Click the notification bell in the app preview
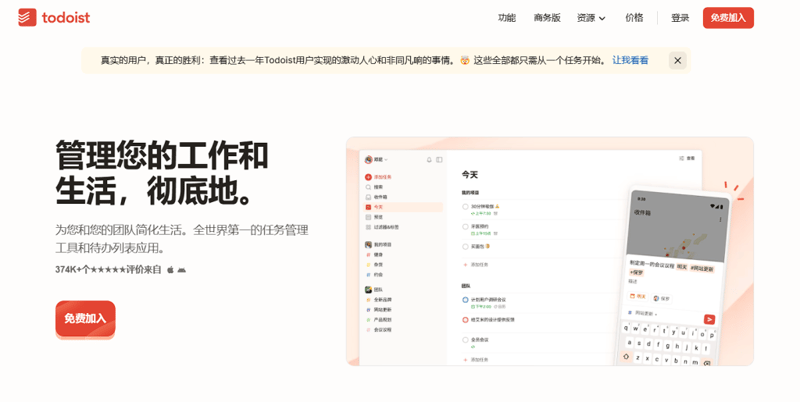This screenshot has width=800, height=402. 429,160
